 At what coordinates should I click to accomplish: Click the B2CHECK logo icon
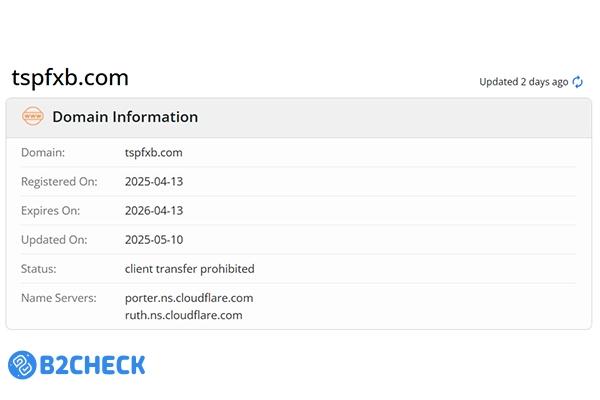(23, 365)
